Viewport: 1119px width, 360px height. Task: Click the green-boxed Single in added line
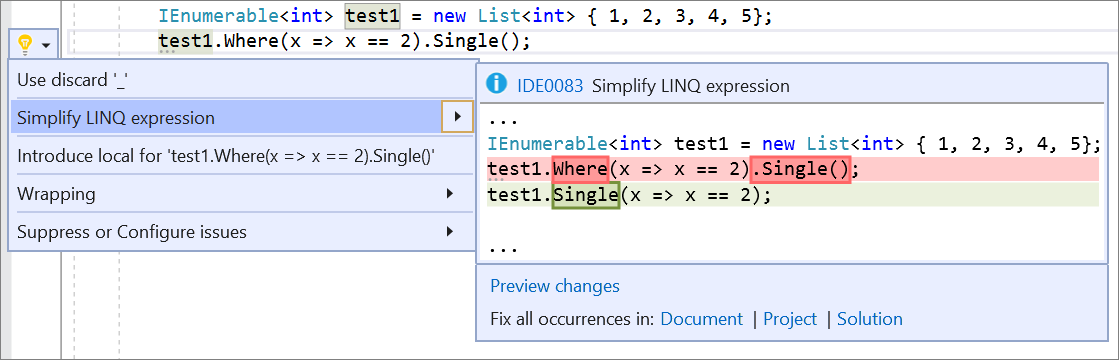(x=585, y=195)
